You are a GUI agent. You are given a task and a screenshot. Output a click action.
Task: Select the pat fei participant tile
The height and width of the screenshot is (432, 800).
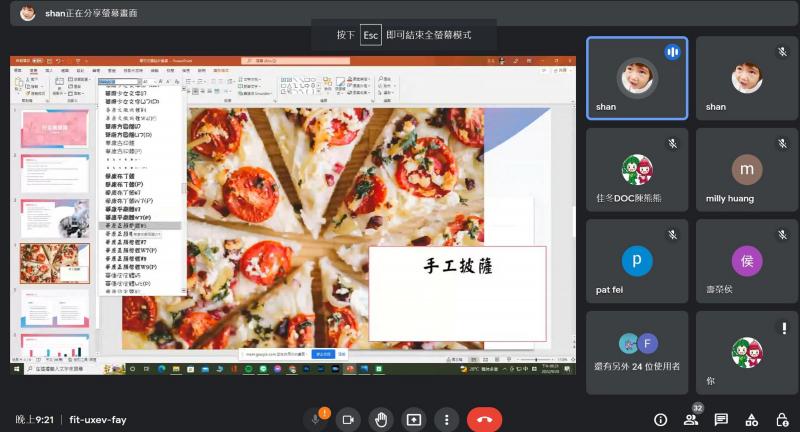[x=637, y=261]
